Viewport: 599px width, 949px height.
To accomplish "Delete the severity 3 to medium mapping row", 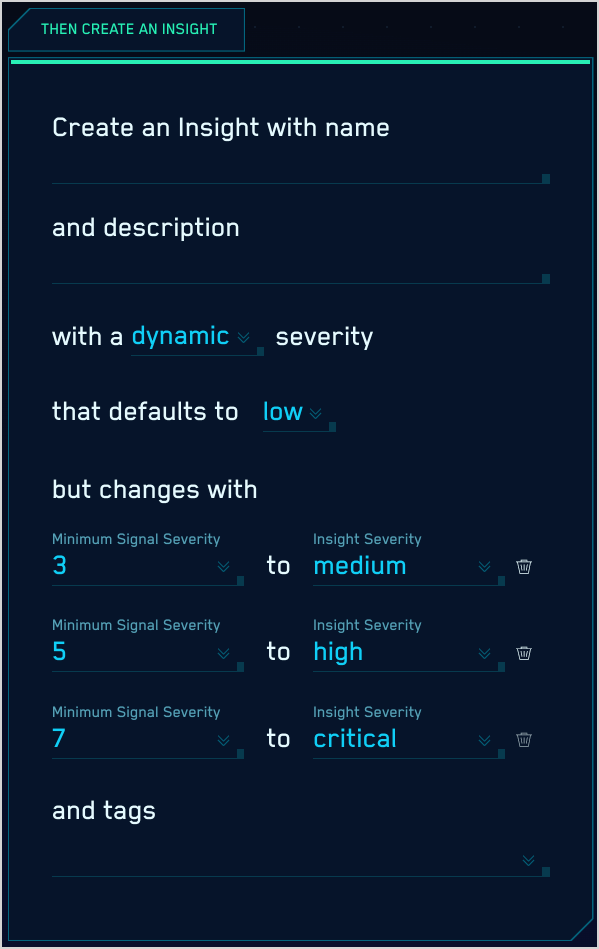I will point(524,566).
